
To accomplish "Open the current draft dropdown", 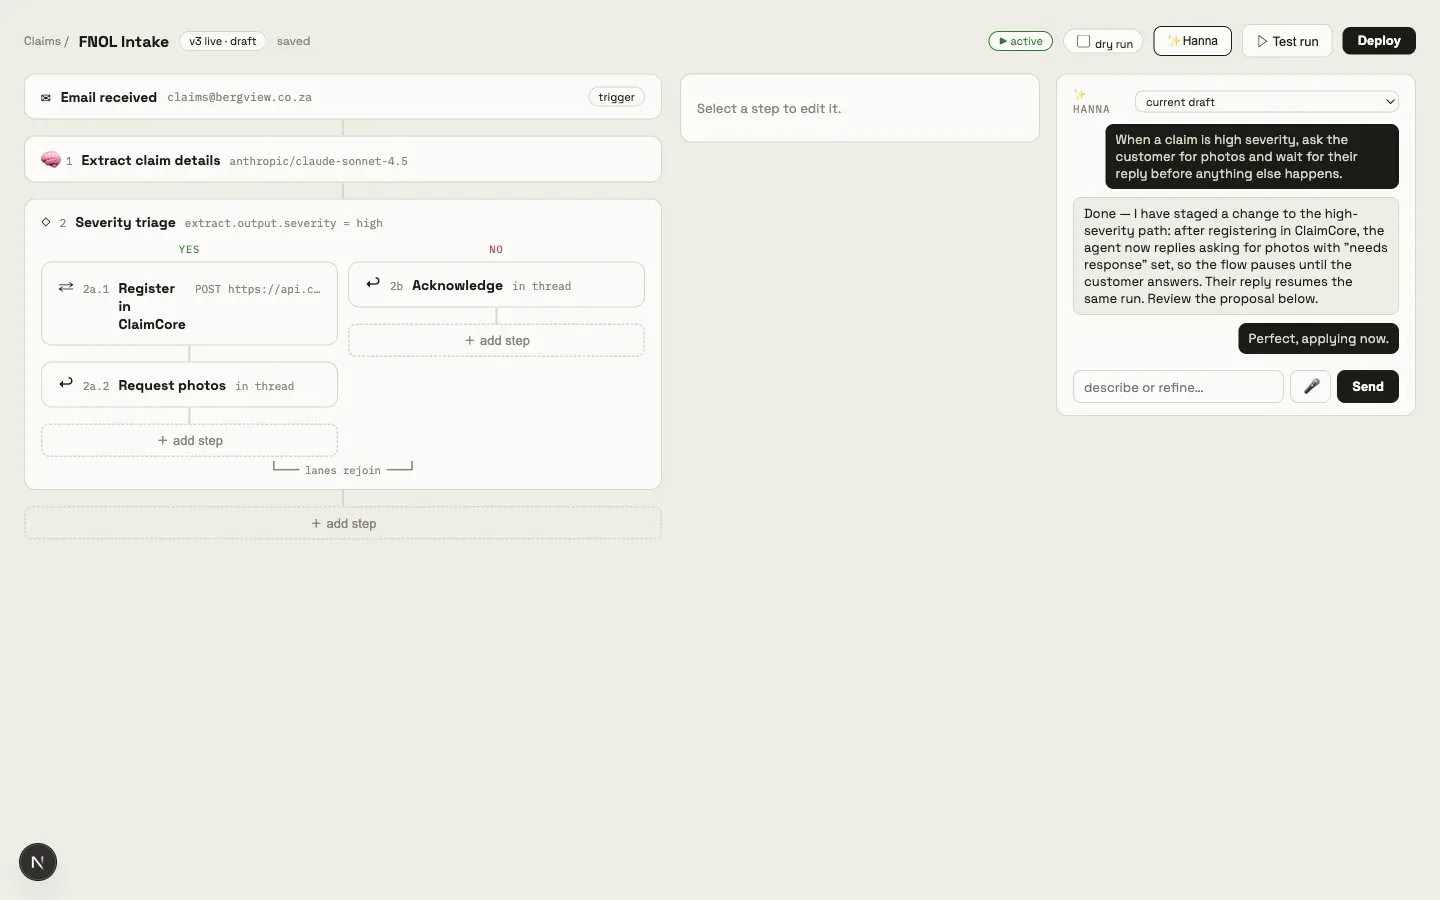I will pos(1267,102).
